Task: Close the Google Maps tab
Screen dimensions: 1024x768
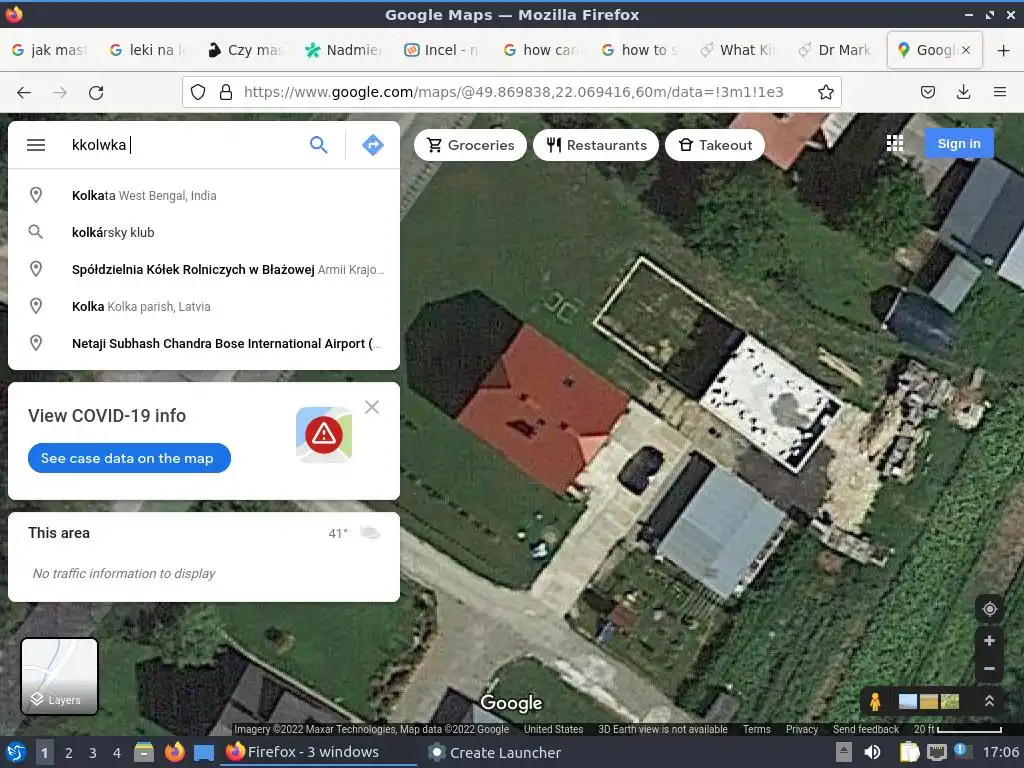Action: click(966, 50)
